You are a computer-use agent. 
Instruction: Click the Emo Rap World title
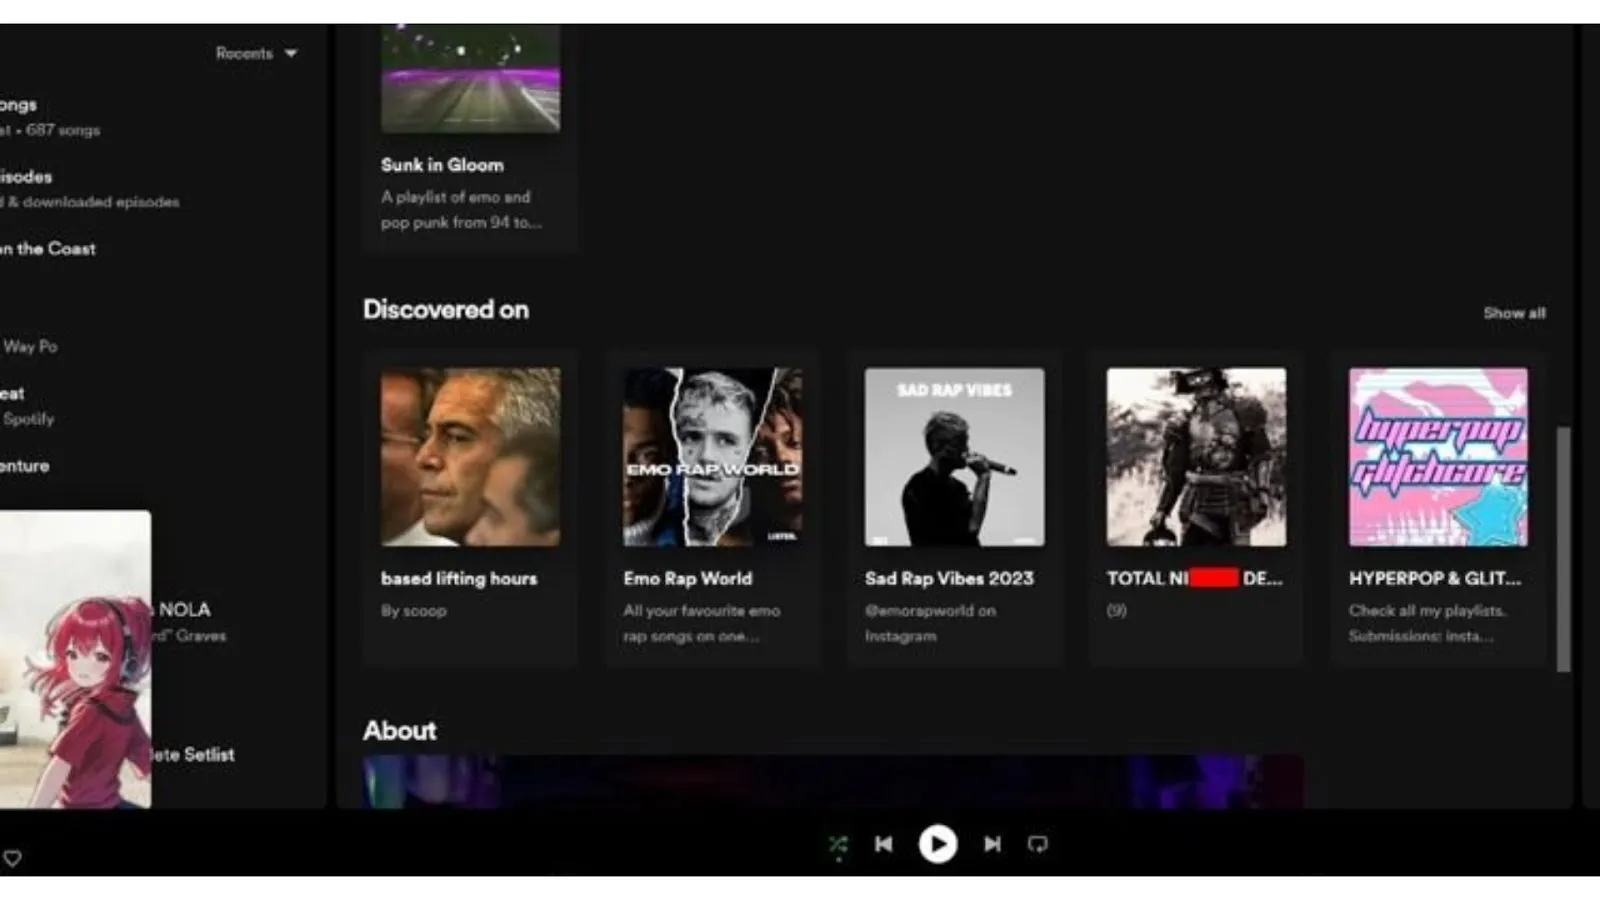(687, 578)
